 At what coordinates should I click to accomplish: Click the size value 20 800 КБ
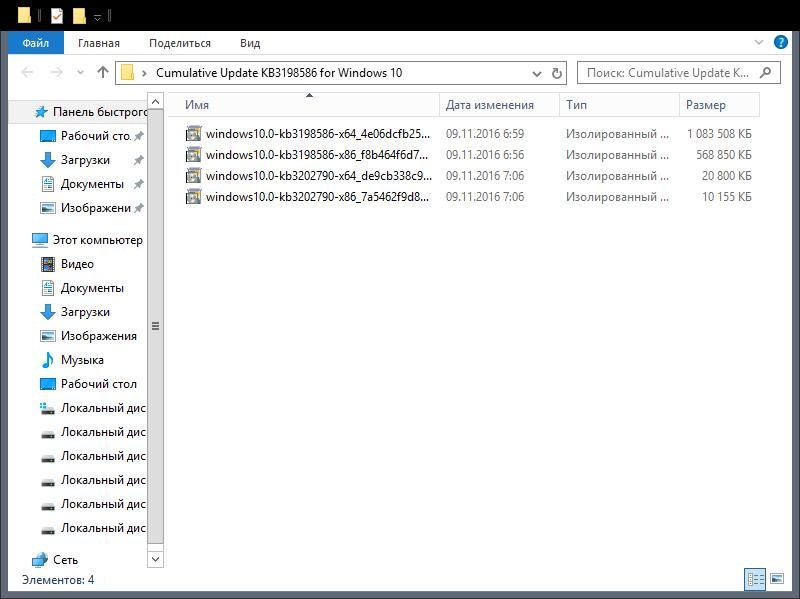pyautogui.click(x=727, y=176)
